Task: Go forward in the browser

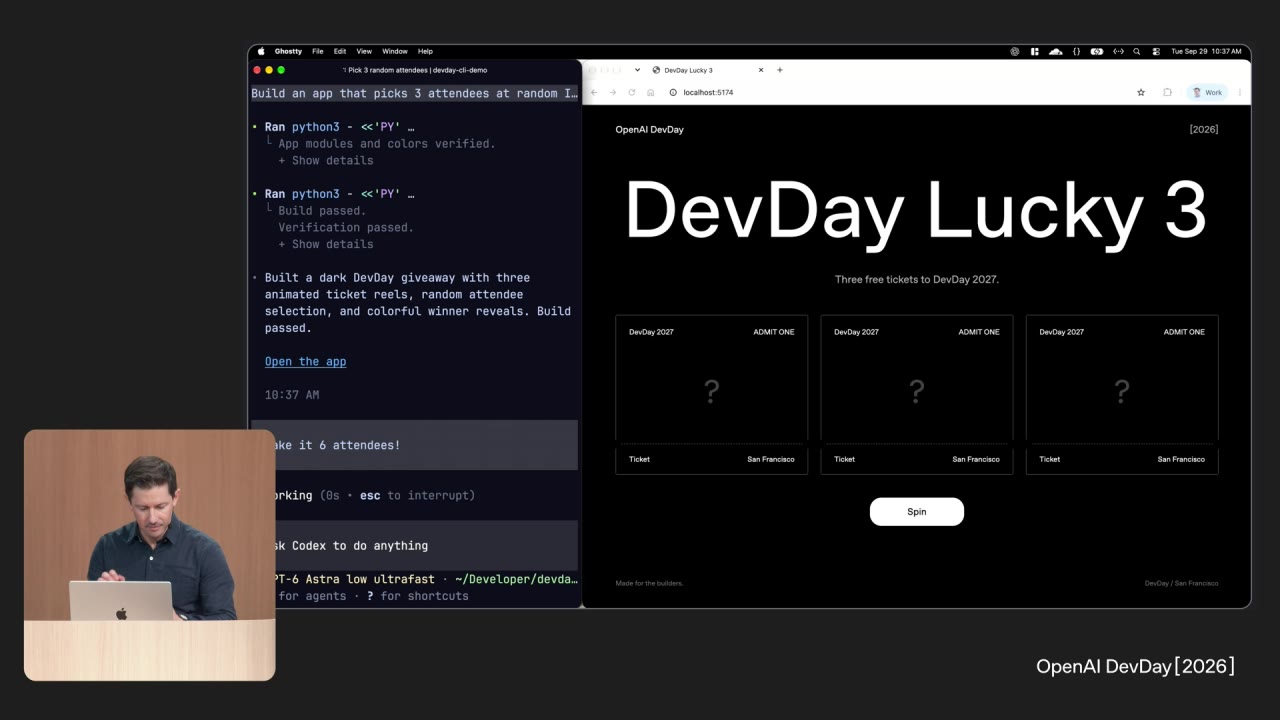Action: coord(613,92)
